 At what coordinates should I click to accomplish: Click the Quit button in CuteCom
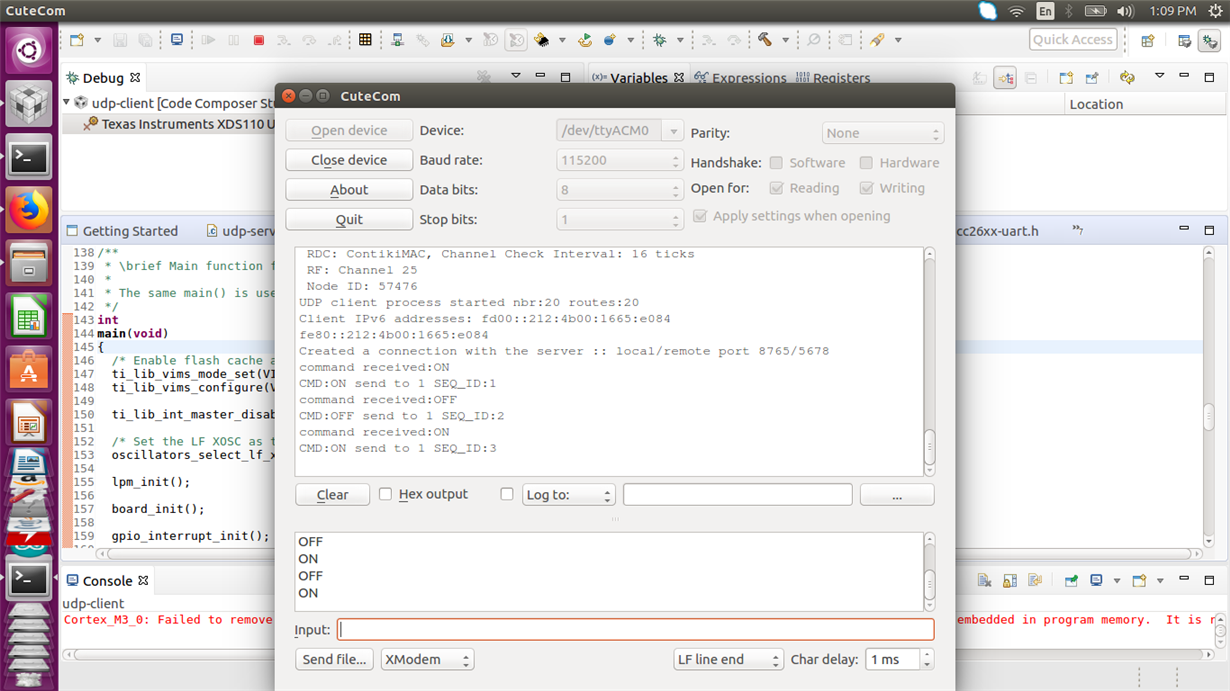[x=349, y=220]
